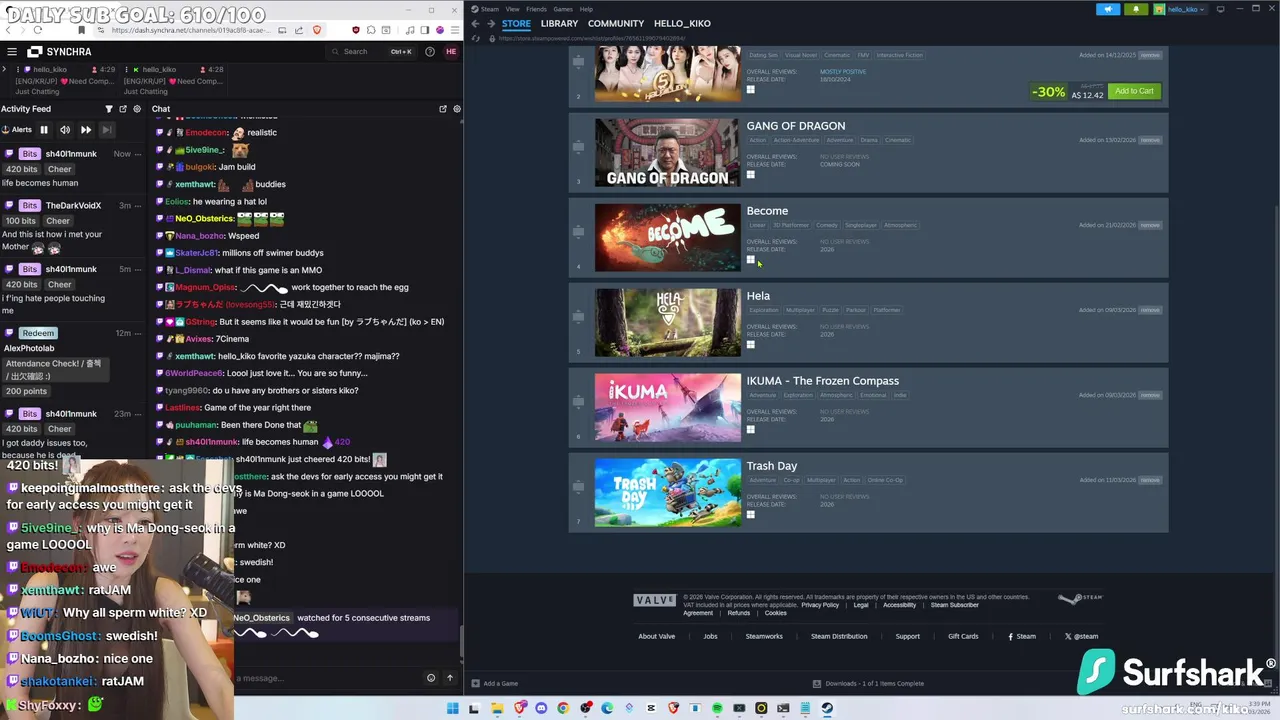Open the browser extensions puzzle icon
The image size is (1280, 720).
(370, 30)
